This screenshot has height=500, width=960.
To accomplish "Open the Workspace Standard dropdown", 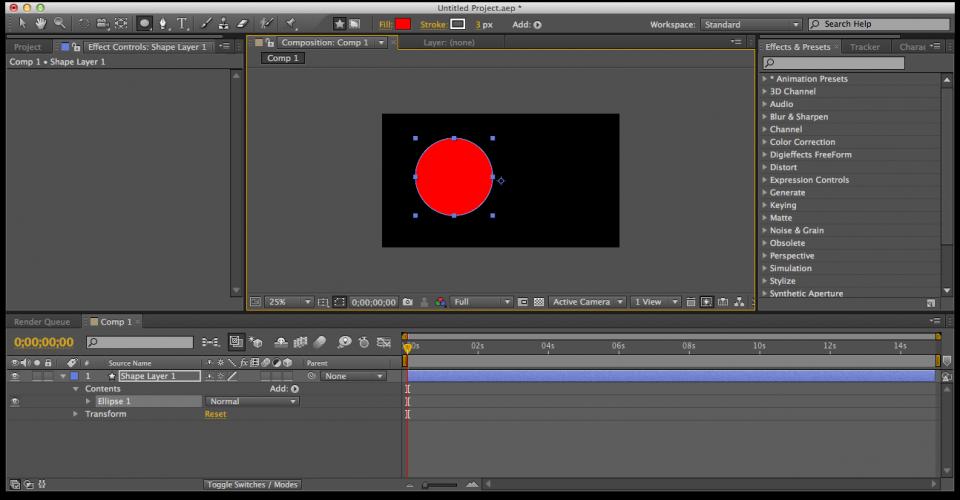I will tap(749, 24).
